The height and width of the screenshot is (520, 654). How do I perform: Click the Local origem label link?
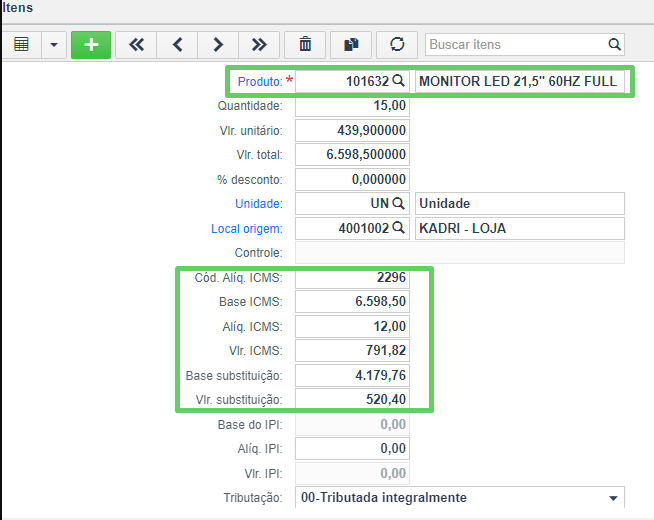247,229
